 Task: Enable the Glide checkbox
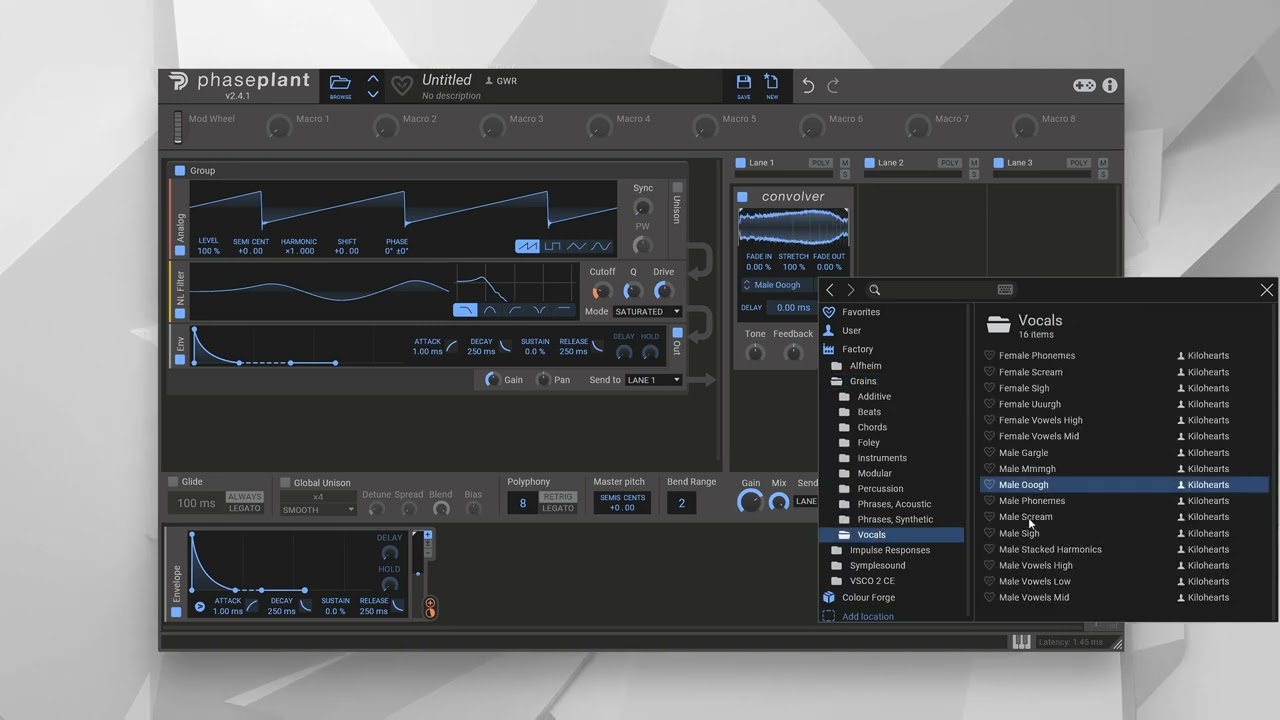point(173,482)
